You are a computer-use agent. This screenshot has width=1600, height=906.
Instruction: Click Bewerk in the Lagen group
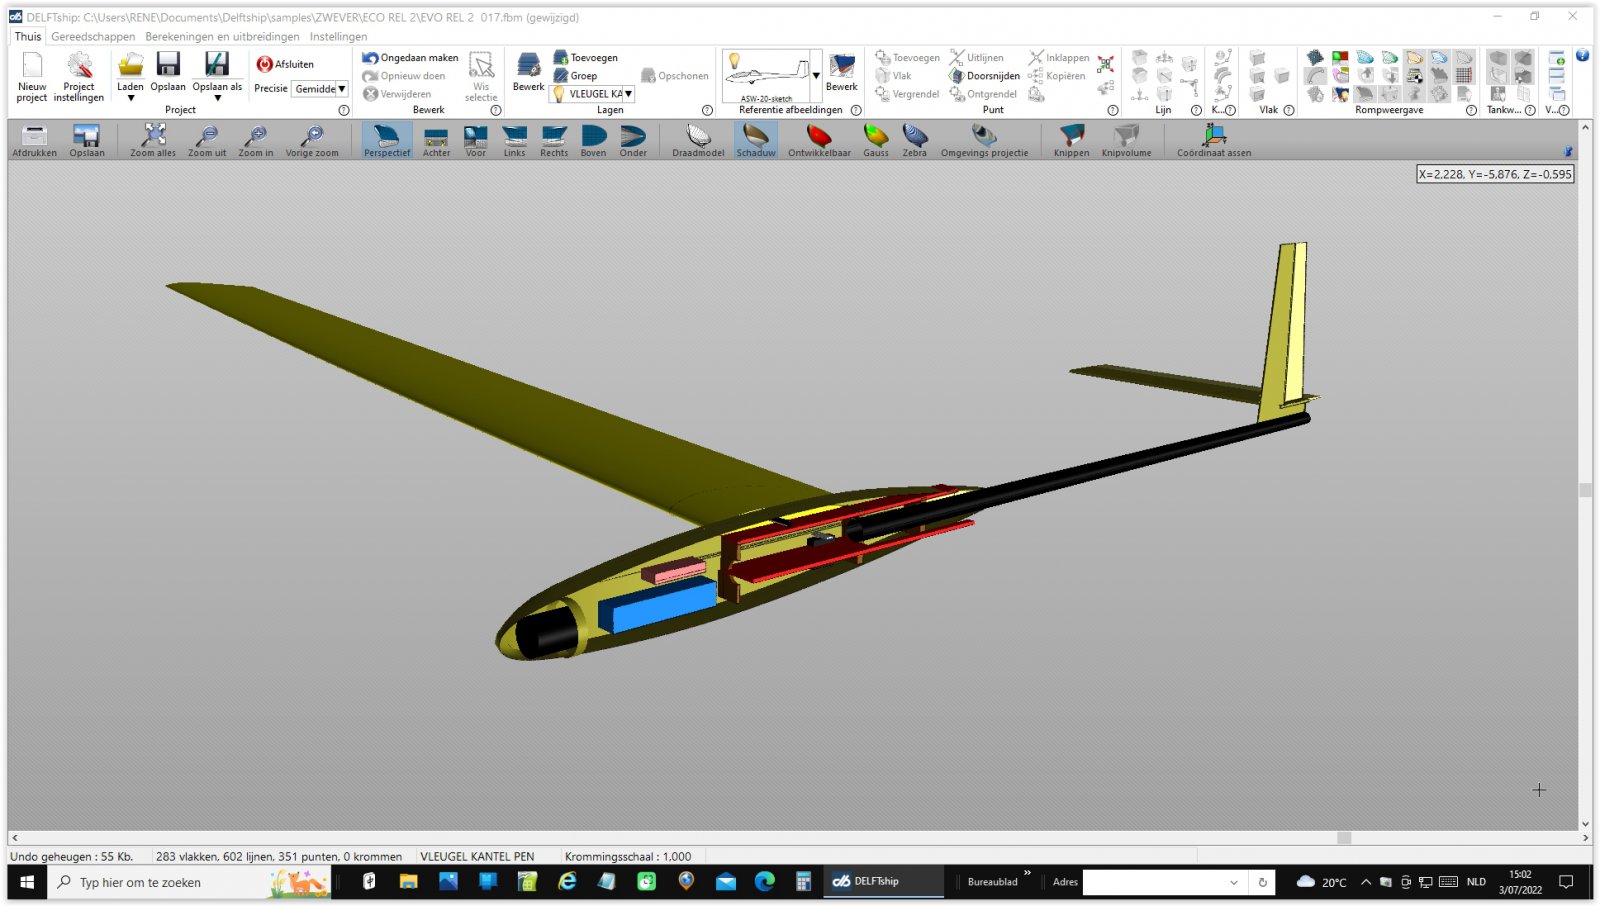[528, 72]
